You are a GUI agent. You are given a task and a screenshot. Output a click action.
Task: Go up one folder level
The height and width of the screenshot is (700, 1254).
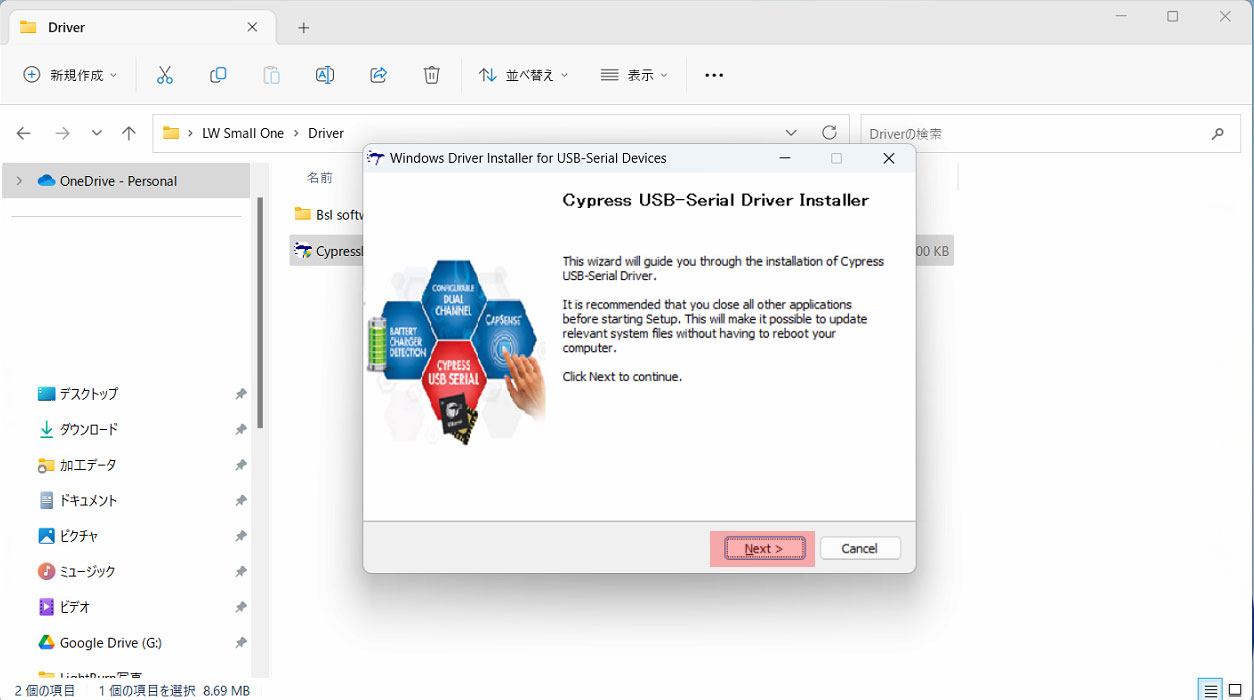click(x=129, y=133)
